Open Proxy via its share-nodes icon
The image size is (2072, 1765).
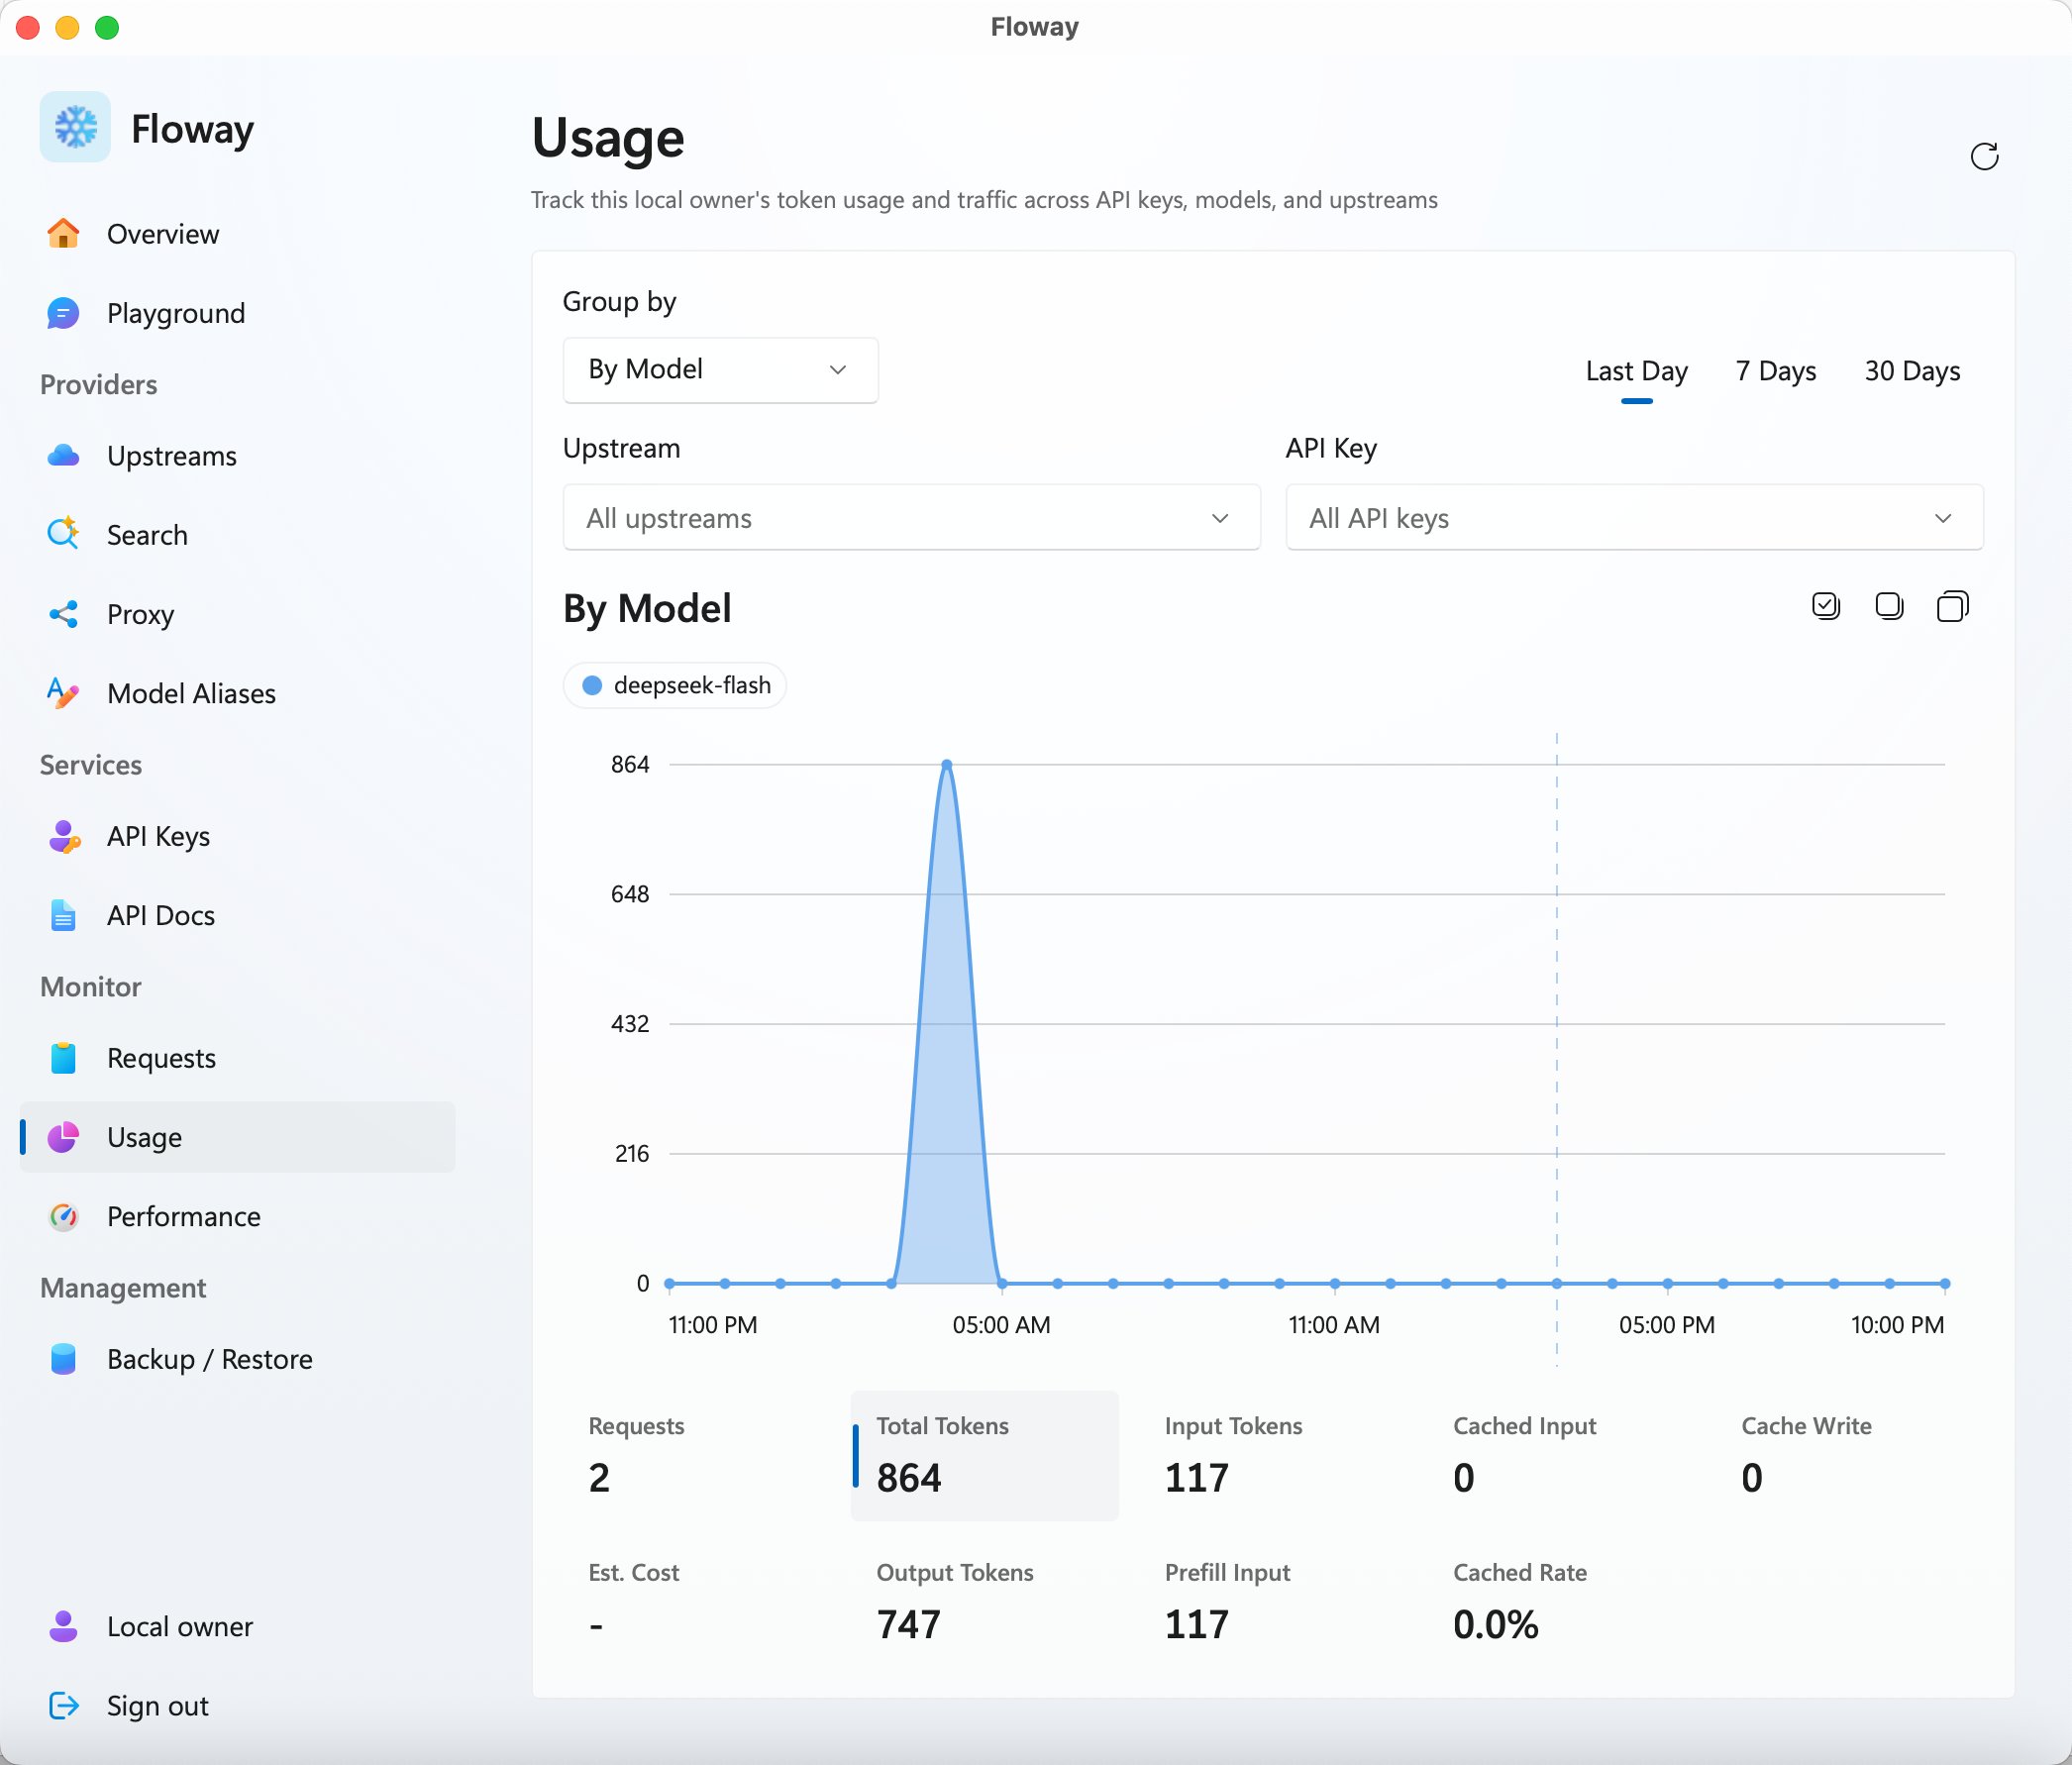click(x=63, y=614)
